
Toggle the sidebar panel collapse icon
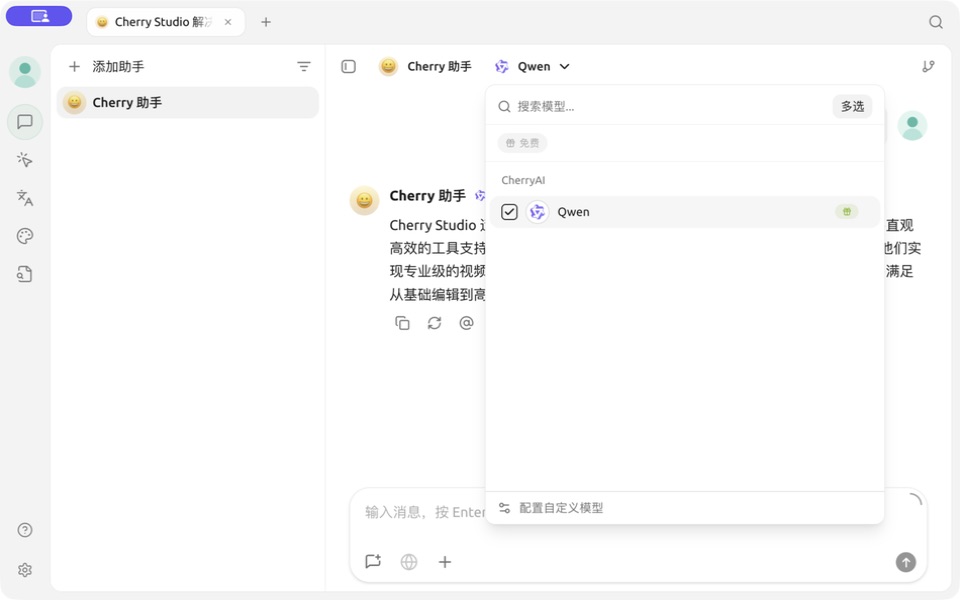348,66
